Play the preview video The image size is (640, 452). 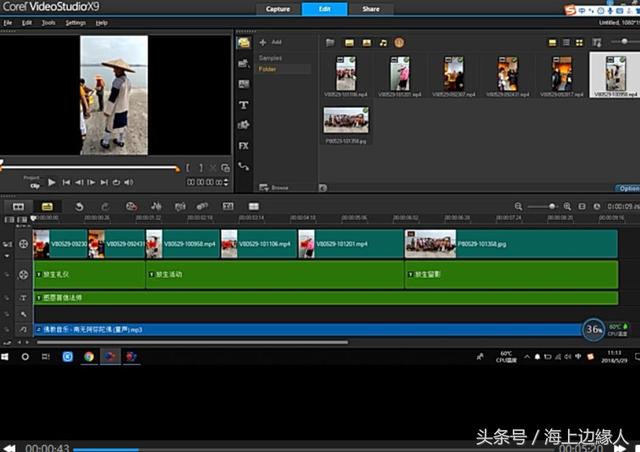51,182
